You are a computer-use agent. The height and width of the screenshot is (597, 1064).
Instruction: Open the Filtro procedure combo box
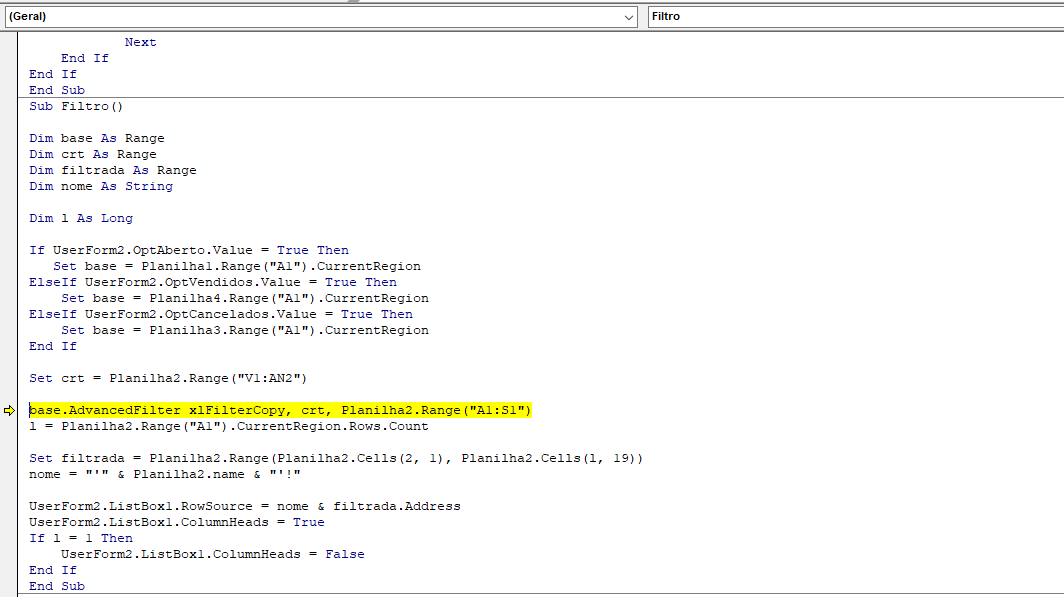856,17
